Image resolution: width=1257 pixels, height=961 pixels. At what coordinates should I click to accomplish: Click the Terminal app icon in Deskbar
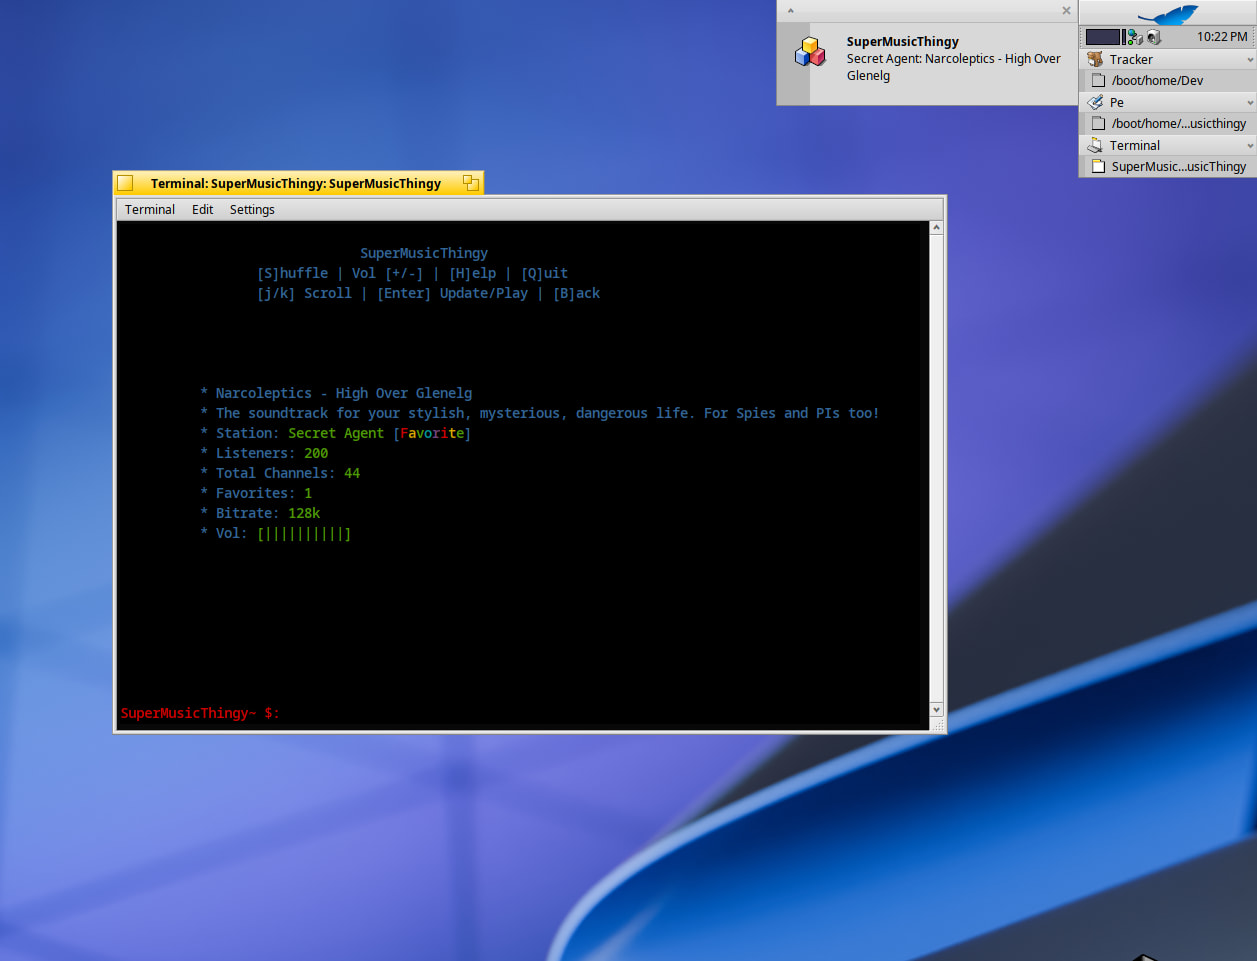click(x=1095, y=145)
